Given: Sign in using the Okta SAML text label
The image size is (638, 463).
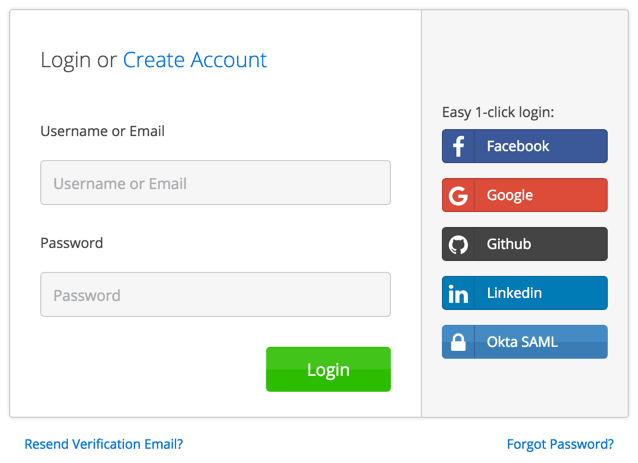Looking at the screenshot, I should coord(522,342).
